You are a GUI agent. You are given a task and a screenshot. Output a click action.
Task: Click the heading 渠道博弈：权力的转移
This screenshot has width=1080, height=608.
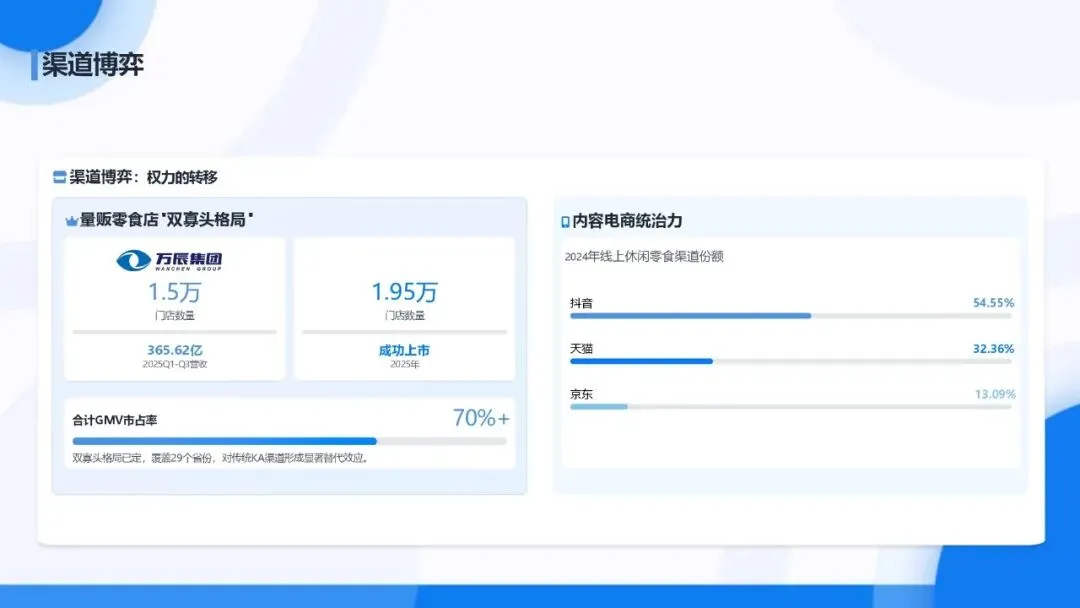(x=143, y=178)
